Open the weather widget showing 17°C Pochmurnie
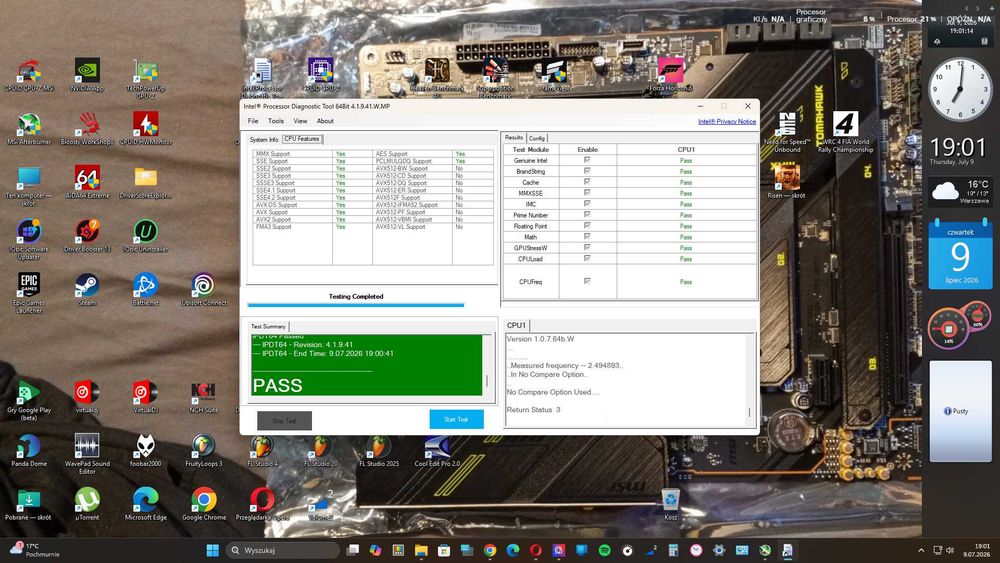1000x563 pixels. click(x=34, y=550)
